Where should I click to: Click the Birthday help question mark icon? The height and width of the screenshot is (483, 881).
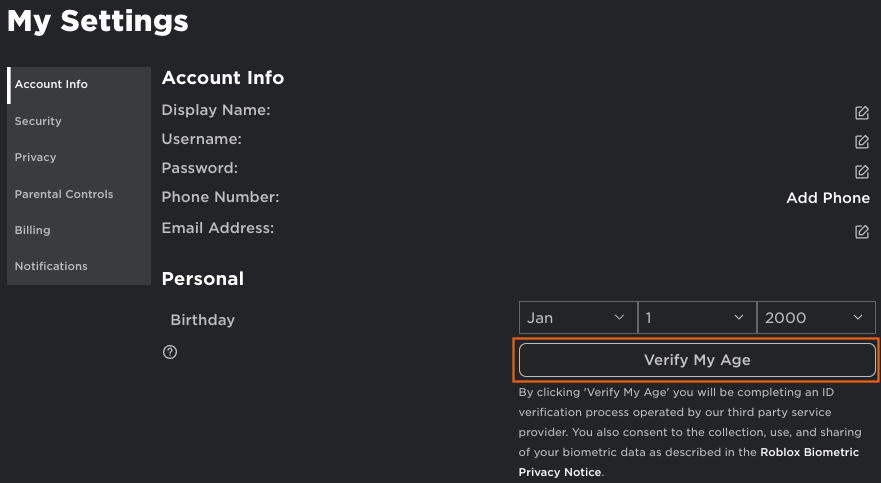pyautogui.click(x=170, y=352)
